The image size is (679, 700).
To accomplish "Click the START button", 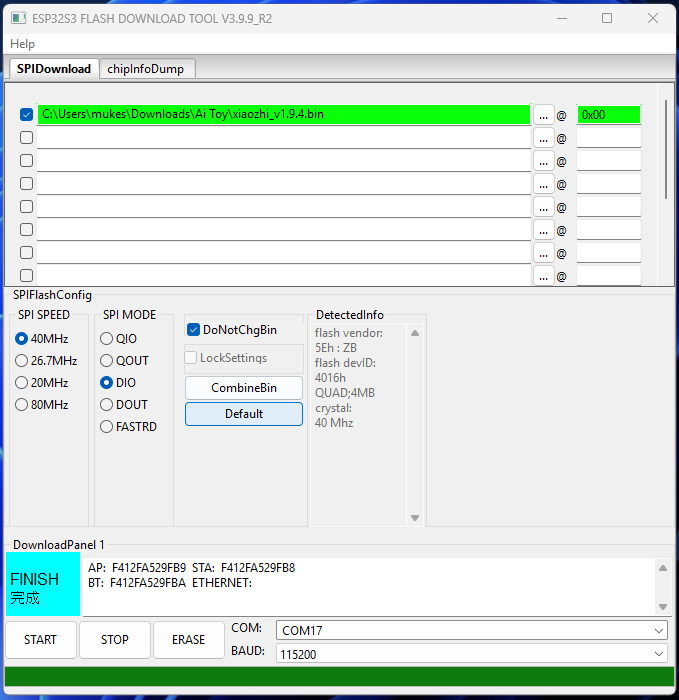I will [41, 640].
